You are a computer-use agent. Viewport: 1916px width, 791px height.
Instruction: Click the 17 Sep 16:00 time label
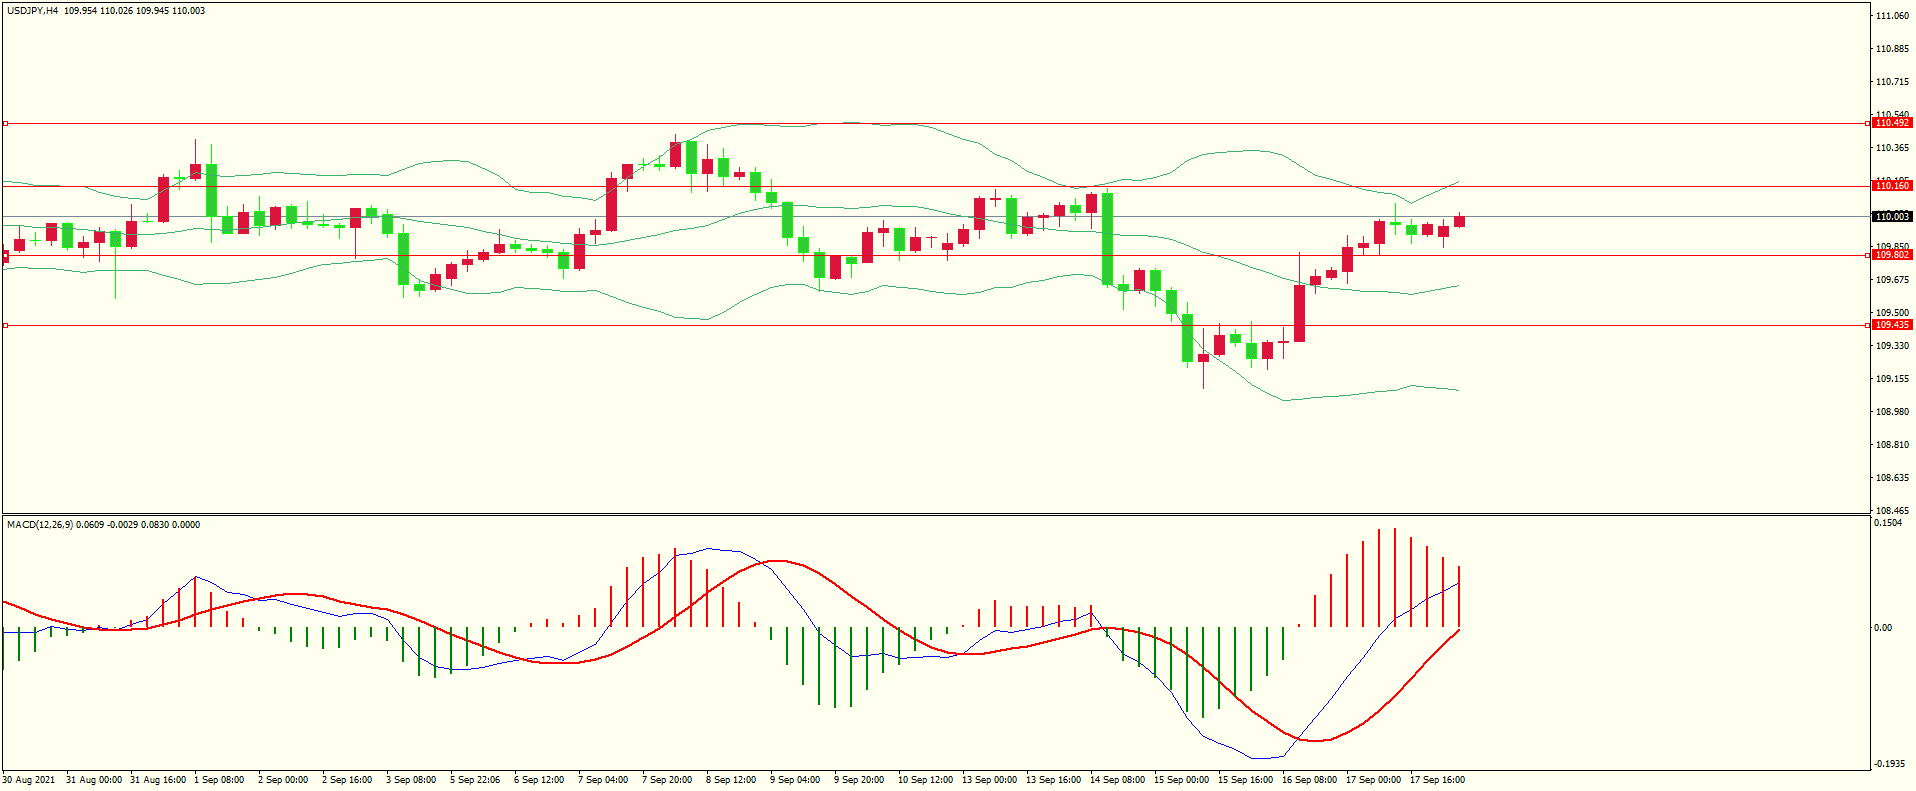tap(1438, 780)
